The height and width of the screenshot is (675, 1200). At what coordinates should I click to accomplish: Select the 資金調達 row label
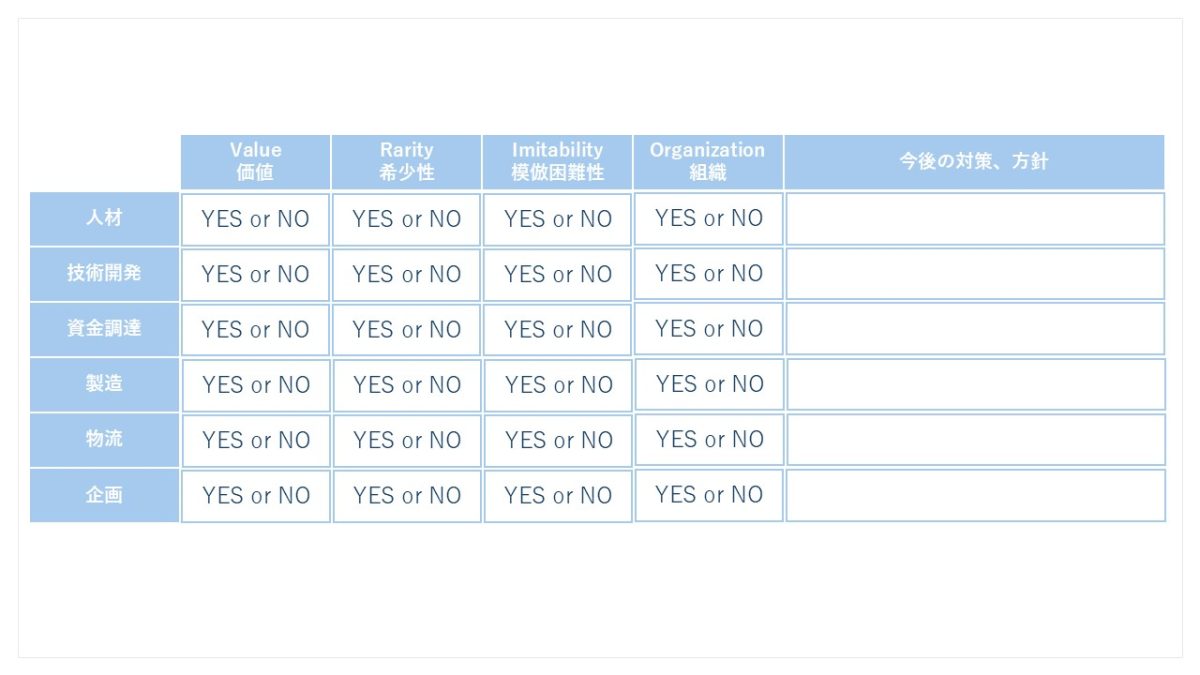104,329
